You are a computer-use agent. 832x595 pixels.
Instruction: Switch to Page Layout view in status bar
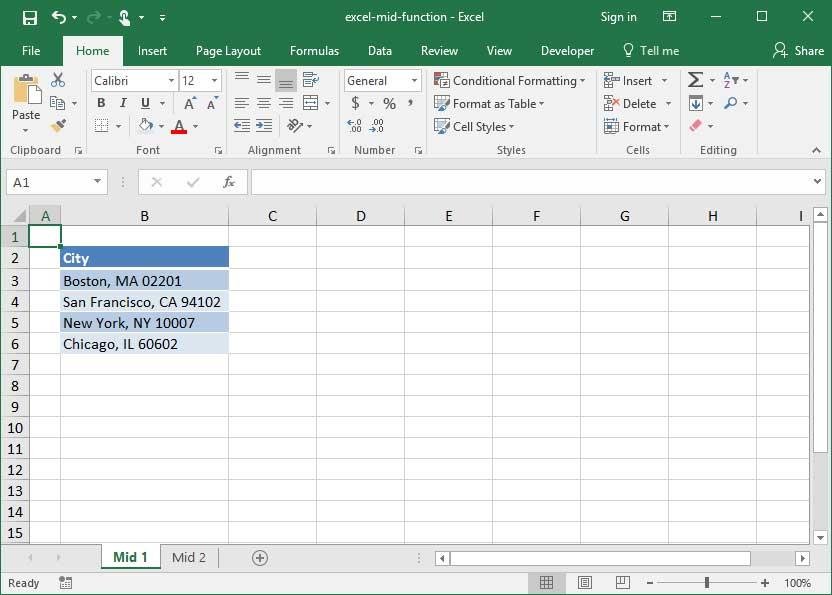pos(585,583)
